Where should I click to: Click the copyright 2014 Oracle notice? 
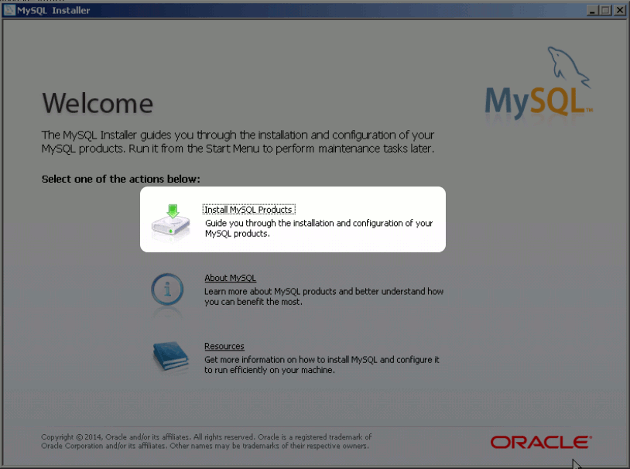click(206, 441)
